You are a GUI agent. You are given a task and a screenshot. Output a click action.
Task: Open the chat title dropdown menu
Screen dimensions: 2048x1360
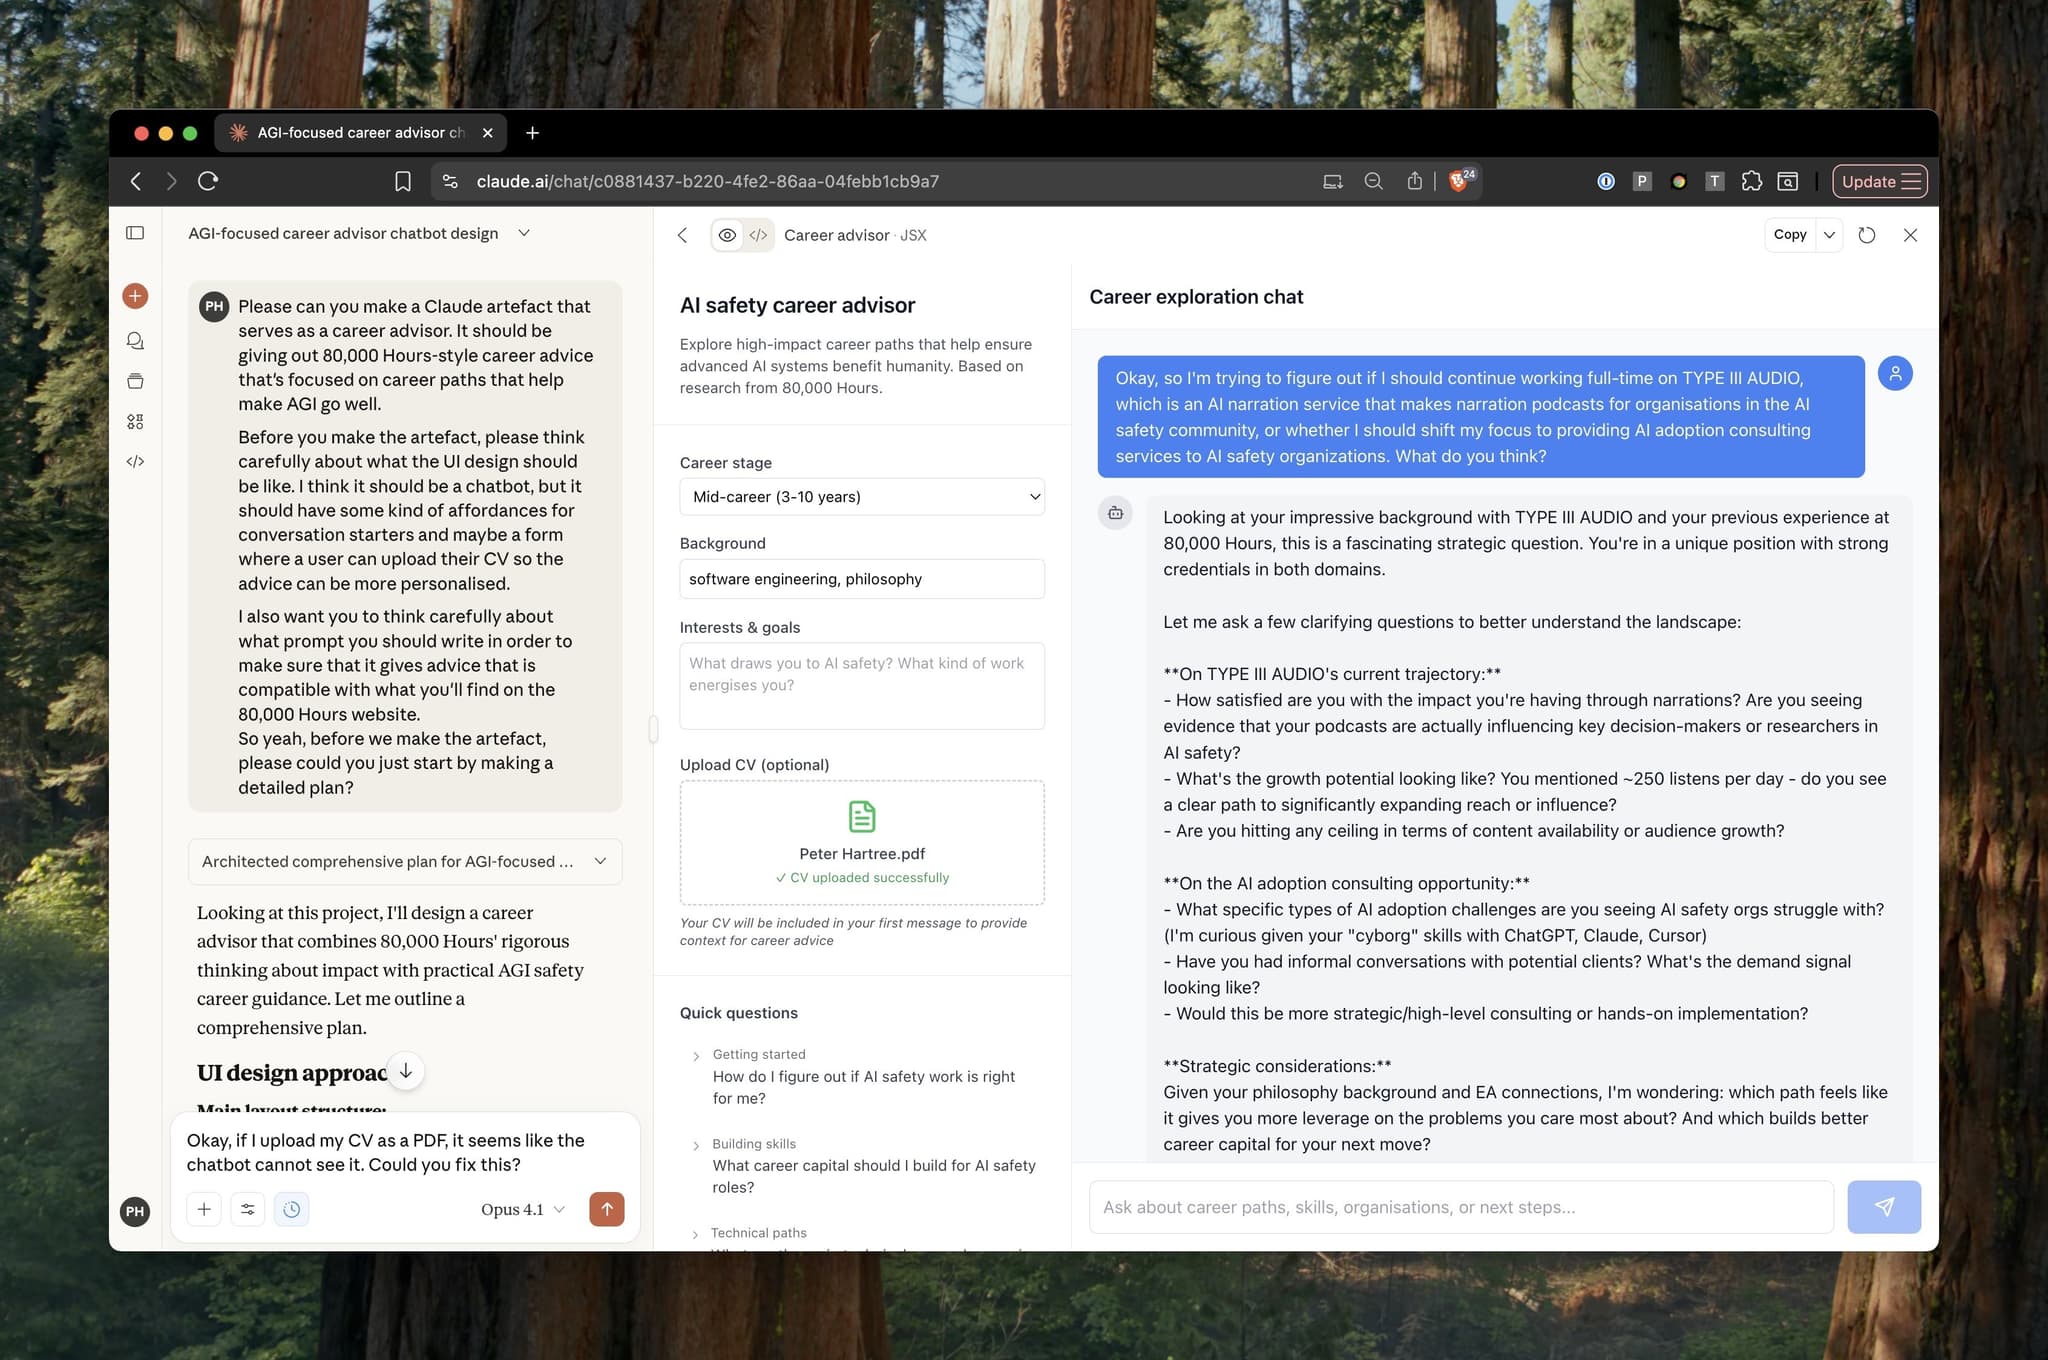[x=524, y=233]
